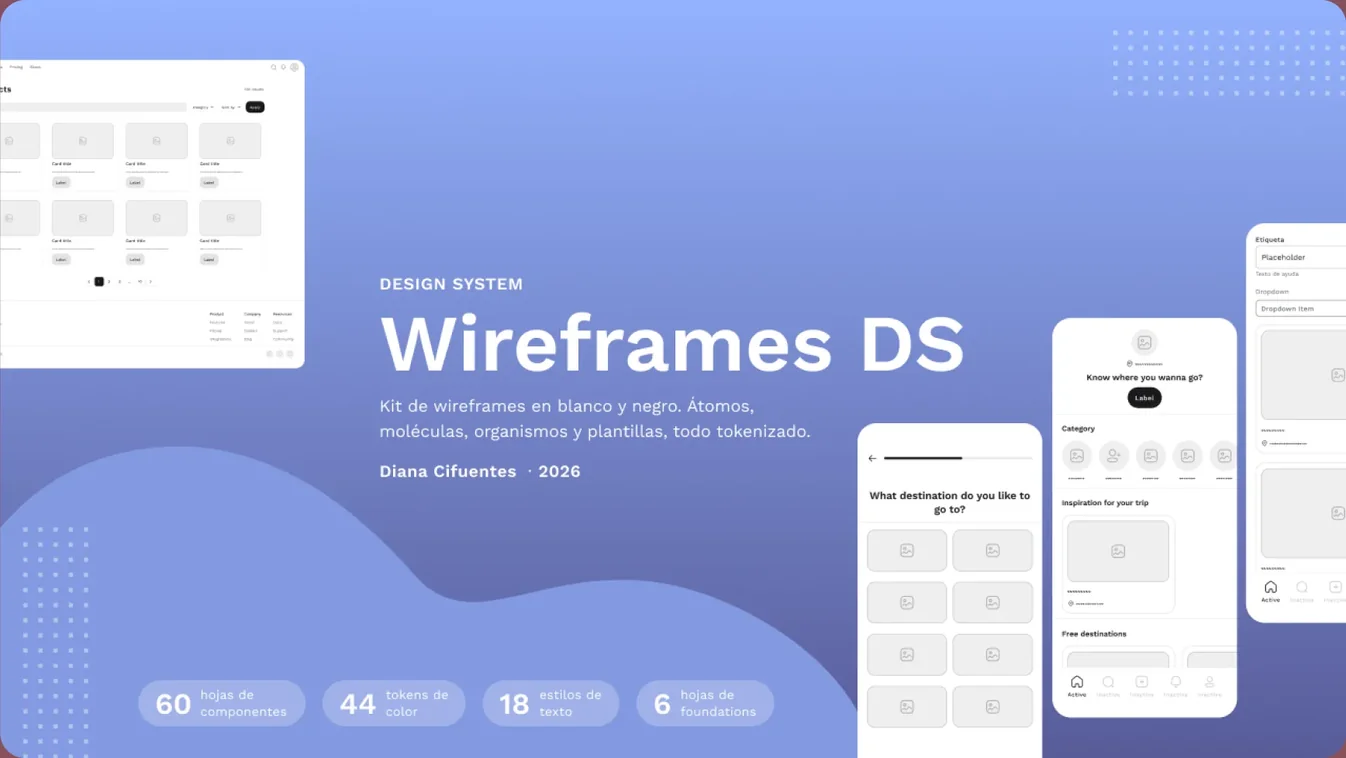Click the '18 estilos de texto' stat pill
The image size is (1346, 758).
tap(551, 703)
